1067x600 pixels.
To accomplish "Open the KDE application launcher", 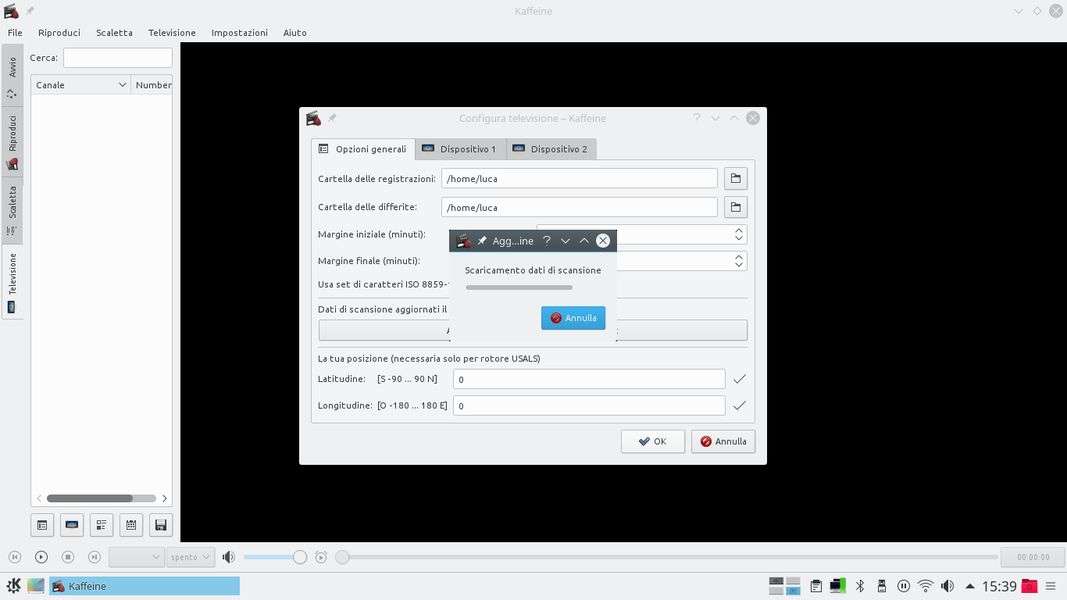I will (x=13, y=586).
